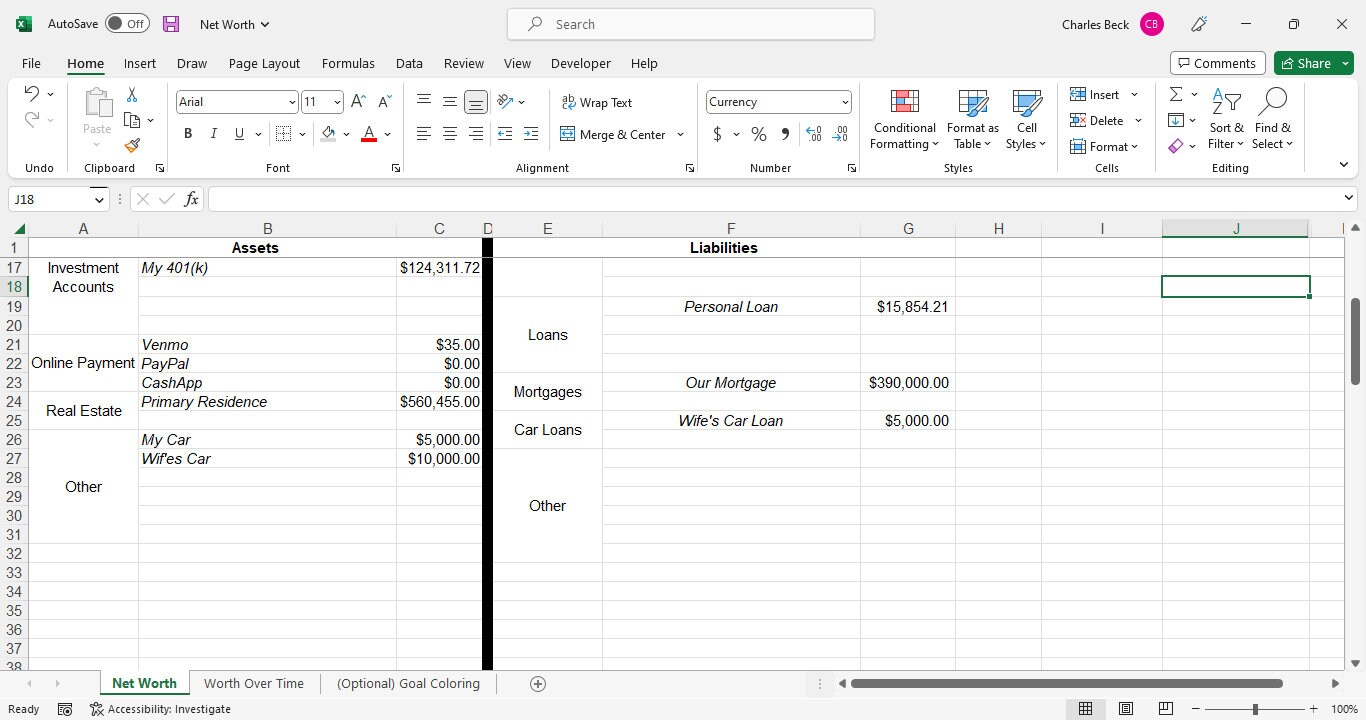Decrease font size with the smaller A icon
The width and height of the screenshot is (1366, 720).
pyautogui.click(x=385, y=102)
